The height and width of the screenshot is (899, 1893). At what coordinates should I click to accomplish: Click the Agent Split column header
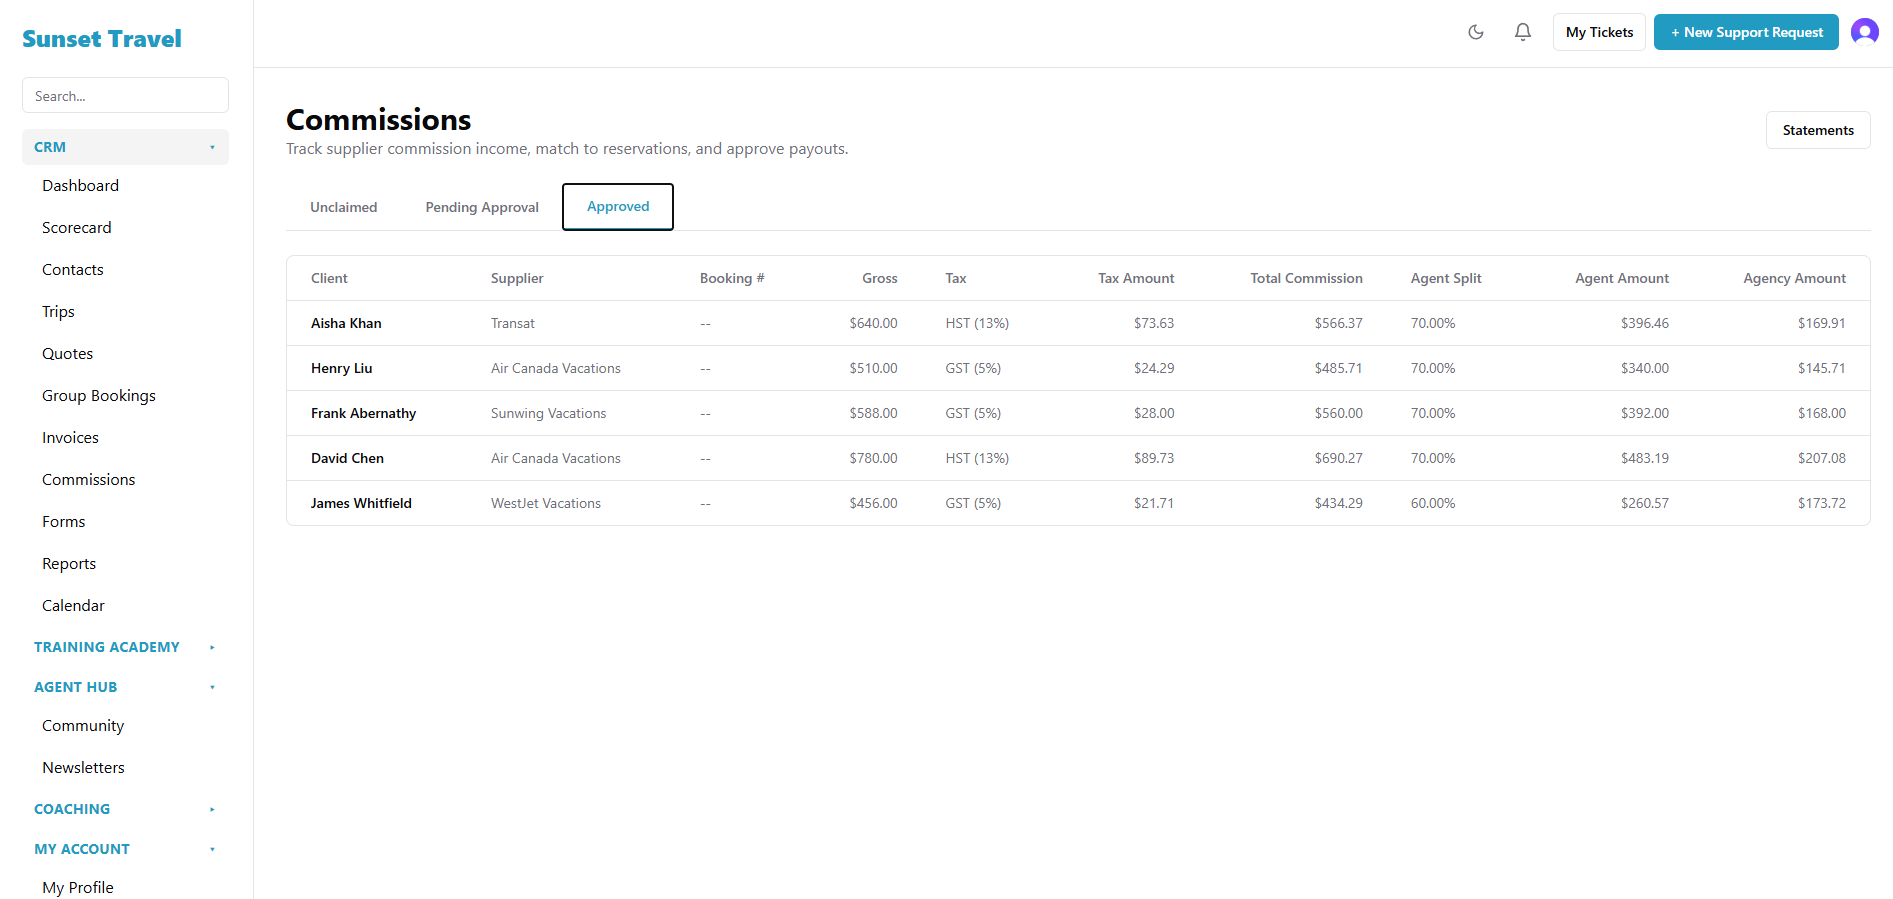pos(1446,278)
